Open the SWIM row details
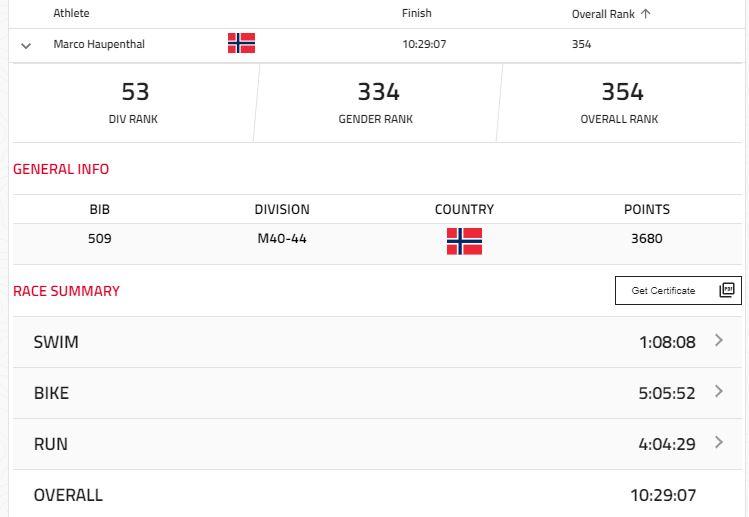 point(377,342)
